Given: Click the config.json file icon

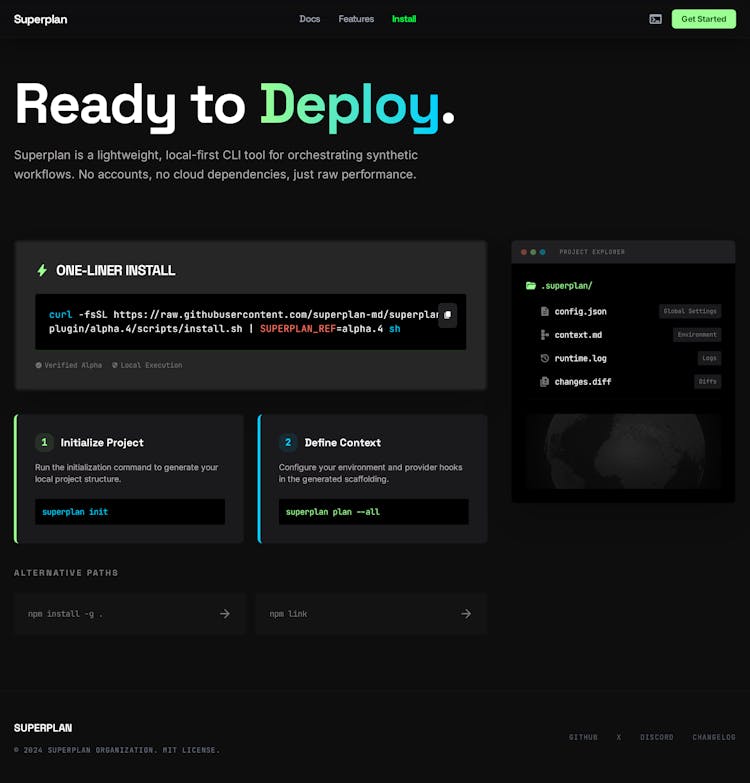Looking at the screenshot, I should click(545, 311).
